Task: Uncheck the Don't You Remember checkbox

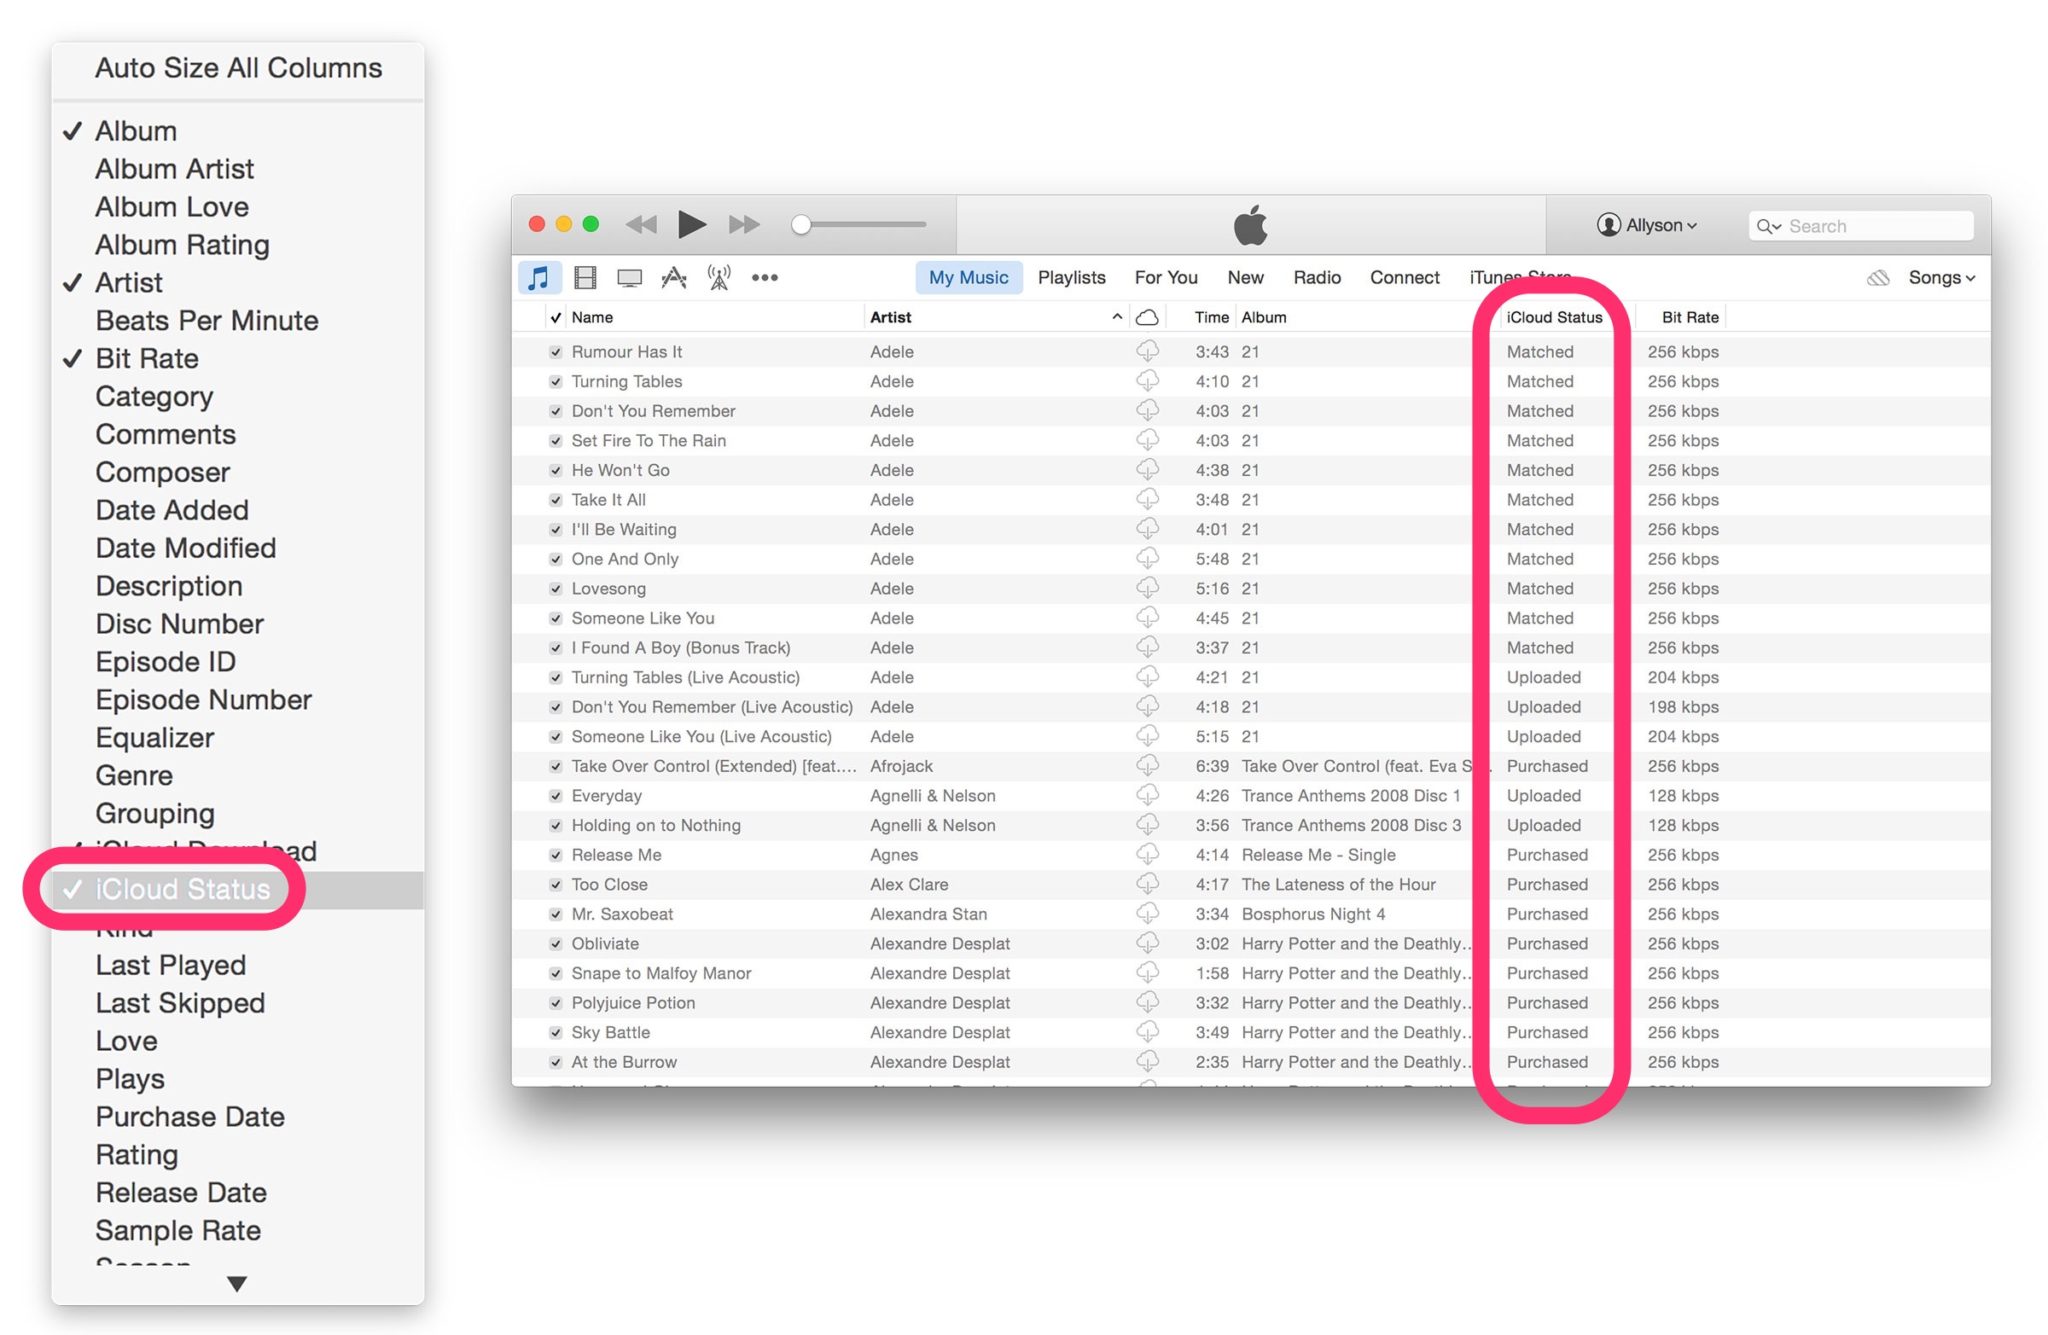Action: click(x=555, y=411)
